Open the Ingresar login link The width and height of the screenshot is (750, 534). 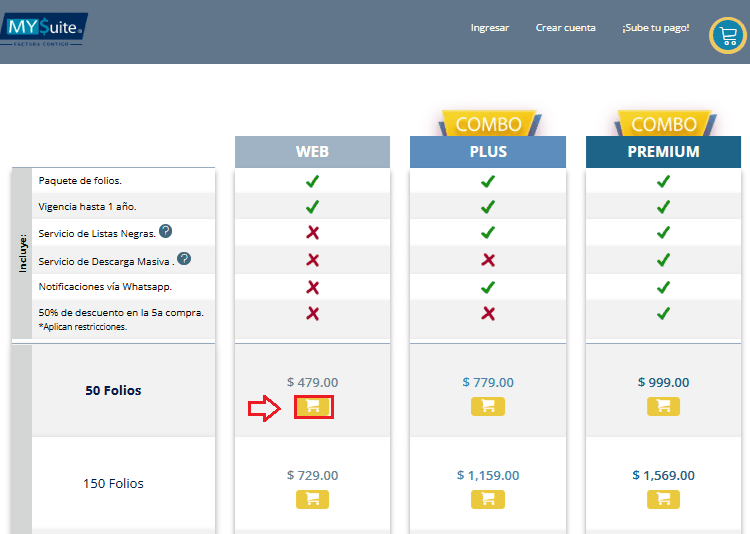pyautogui.click(x=490, y=28)
